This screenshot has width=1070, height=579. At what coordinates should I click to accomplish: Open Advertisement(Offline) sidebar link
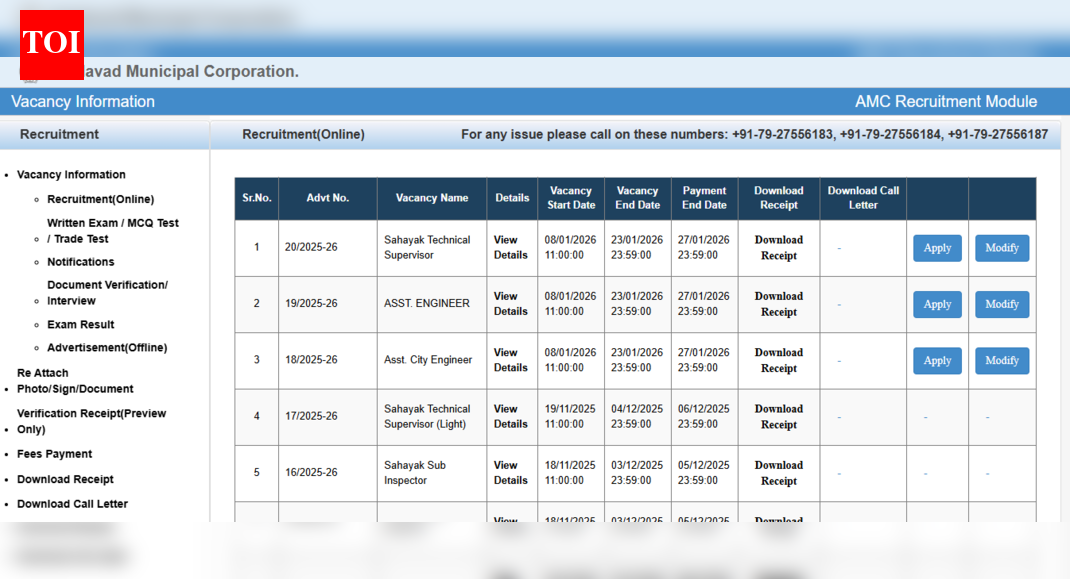point(106,348)
